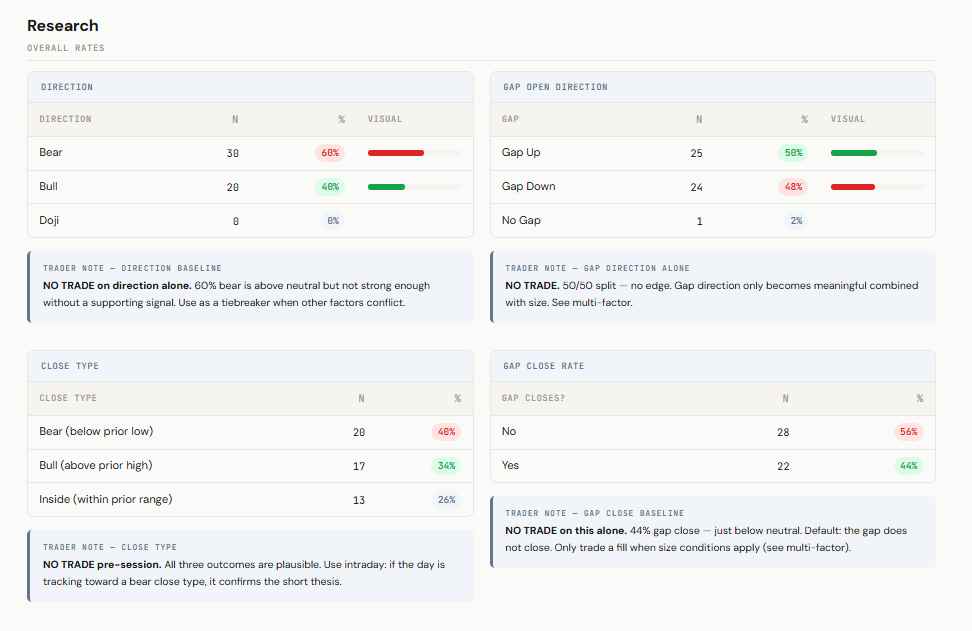Sort by the Direction column header
Screen dimensions: 972x631
point(65,119)
